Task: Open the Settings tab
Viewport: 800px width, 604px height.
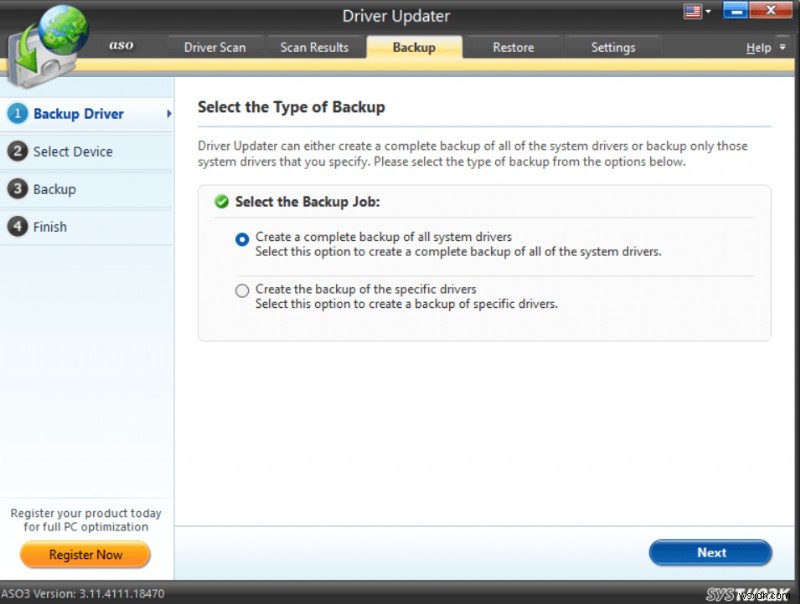Action: point(613,46)
